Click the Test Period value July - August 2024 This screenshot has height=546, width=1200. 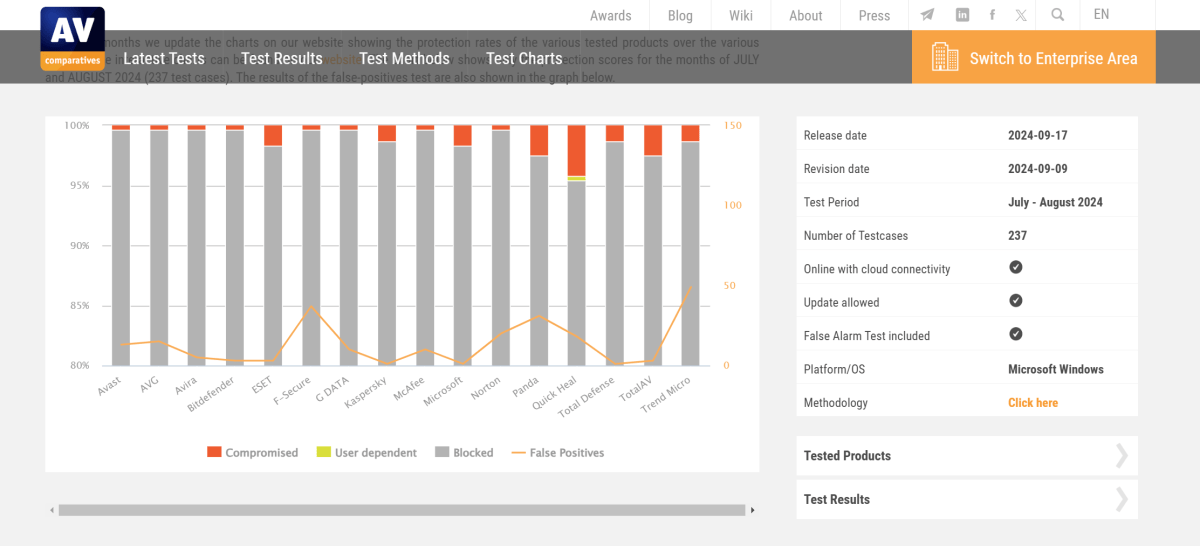1055,202
